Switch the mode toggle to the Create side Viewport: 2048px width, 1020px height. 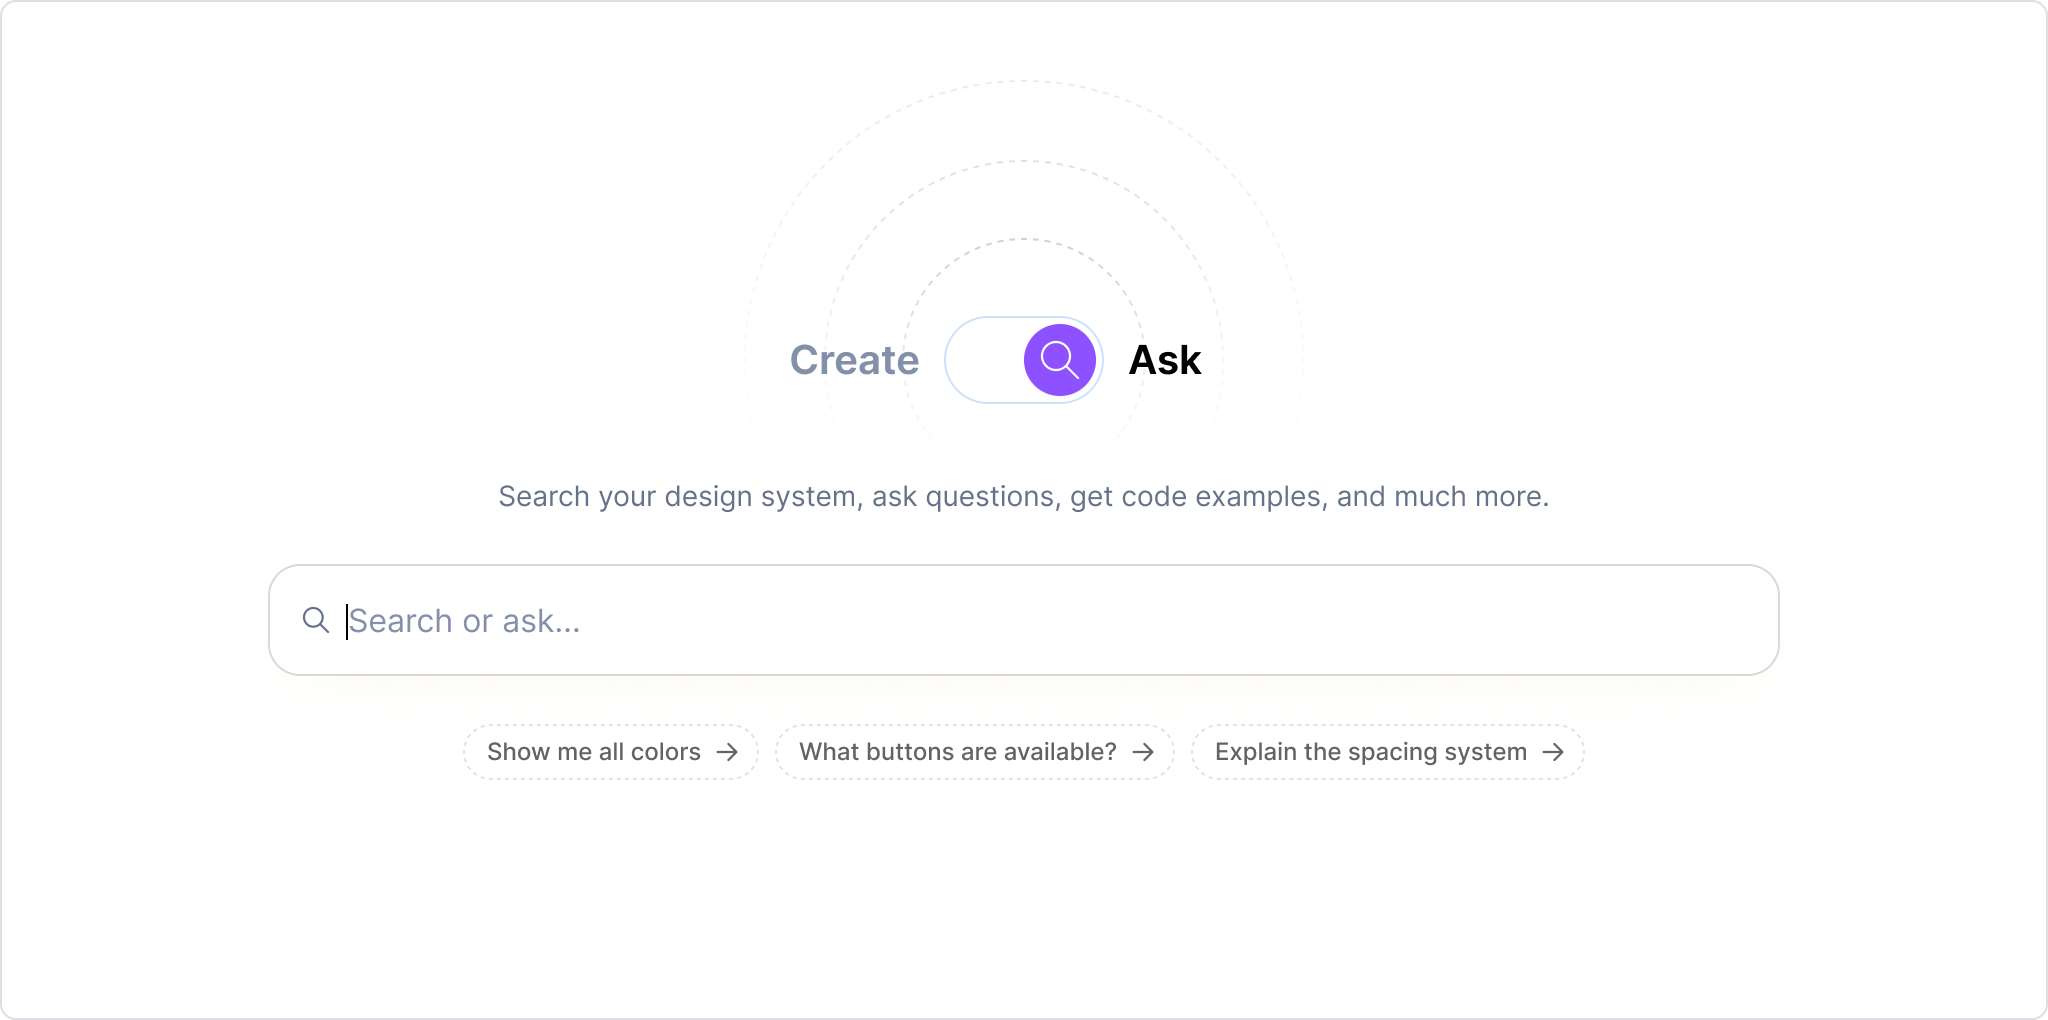coord(984,360)
